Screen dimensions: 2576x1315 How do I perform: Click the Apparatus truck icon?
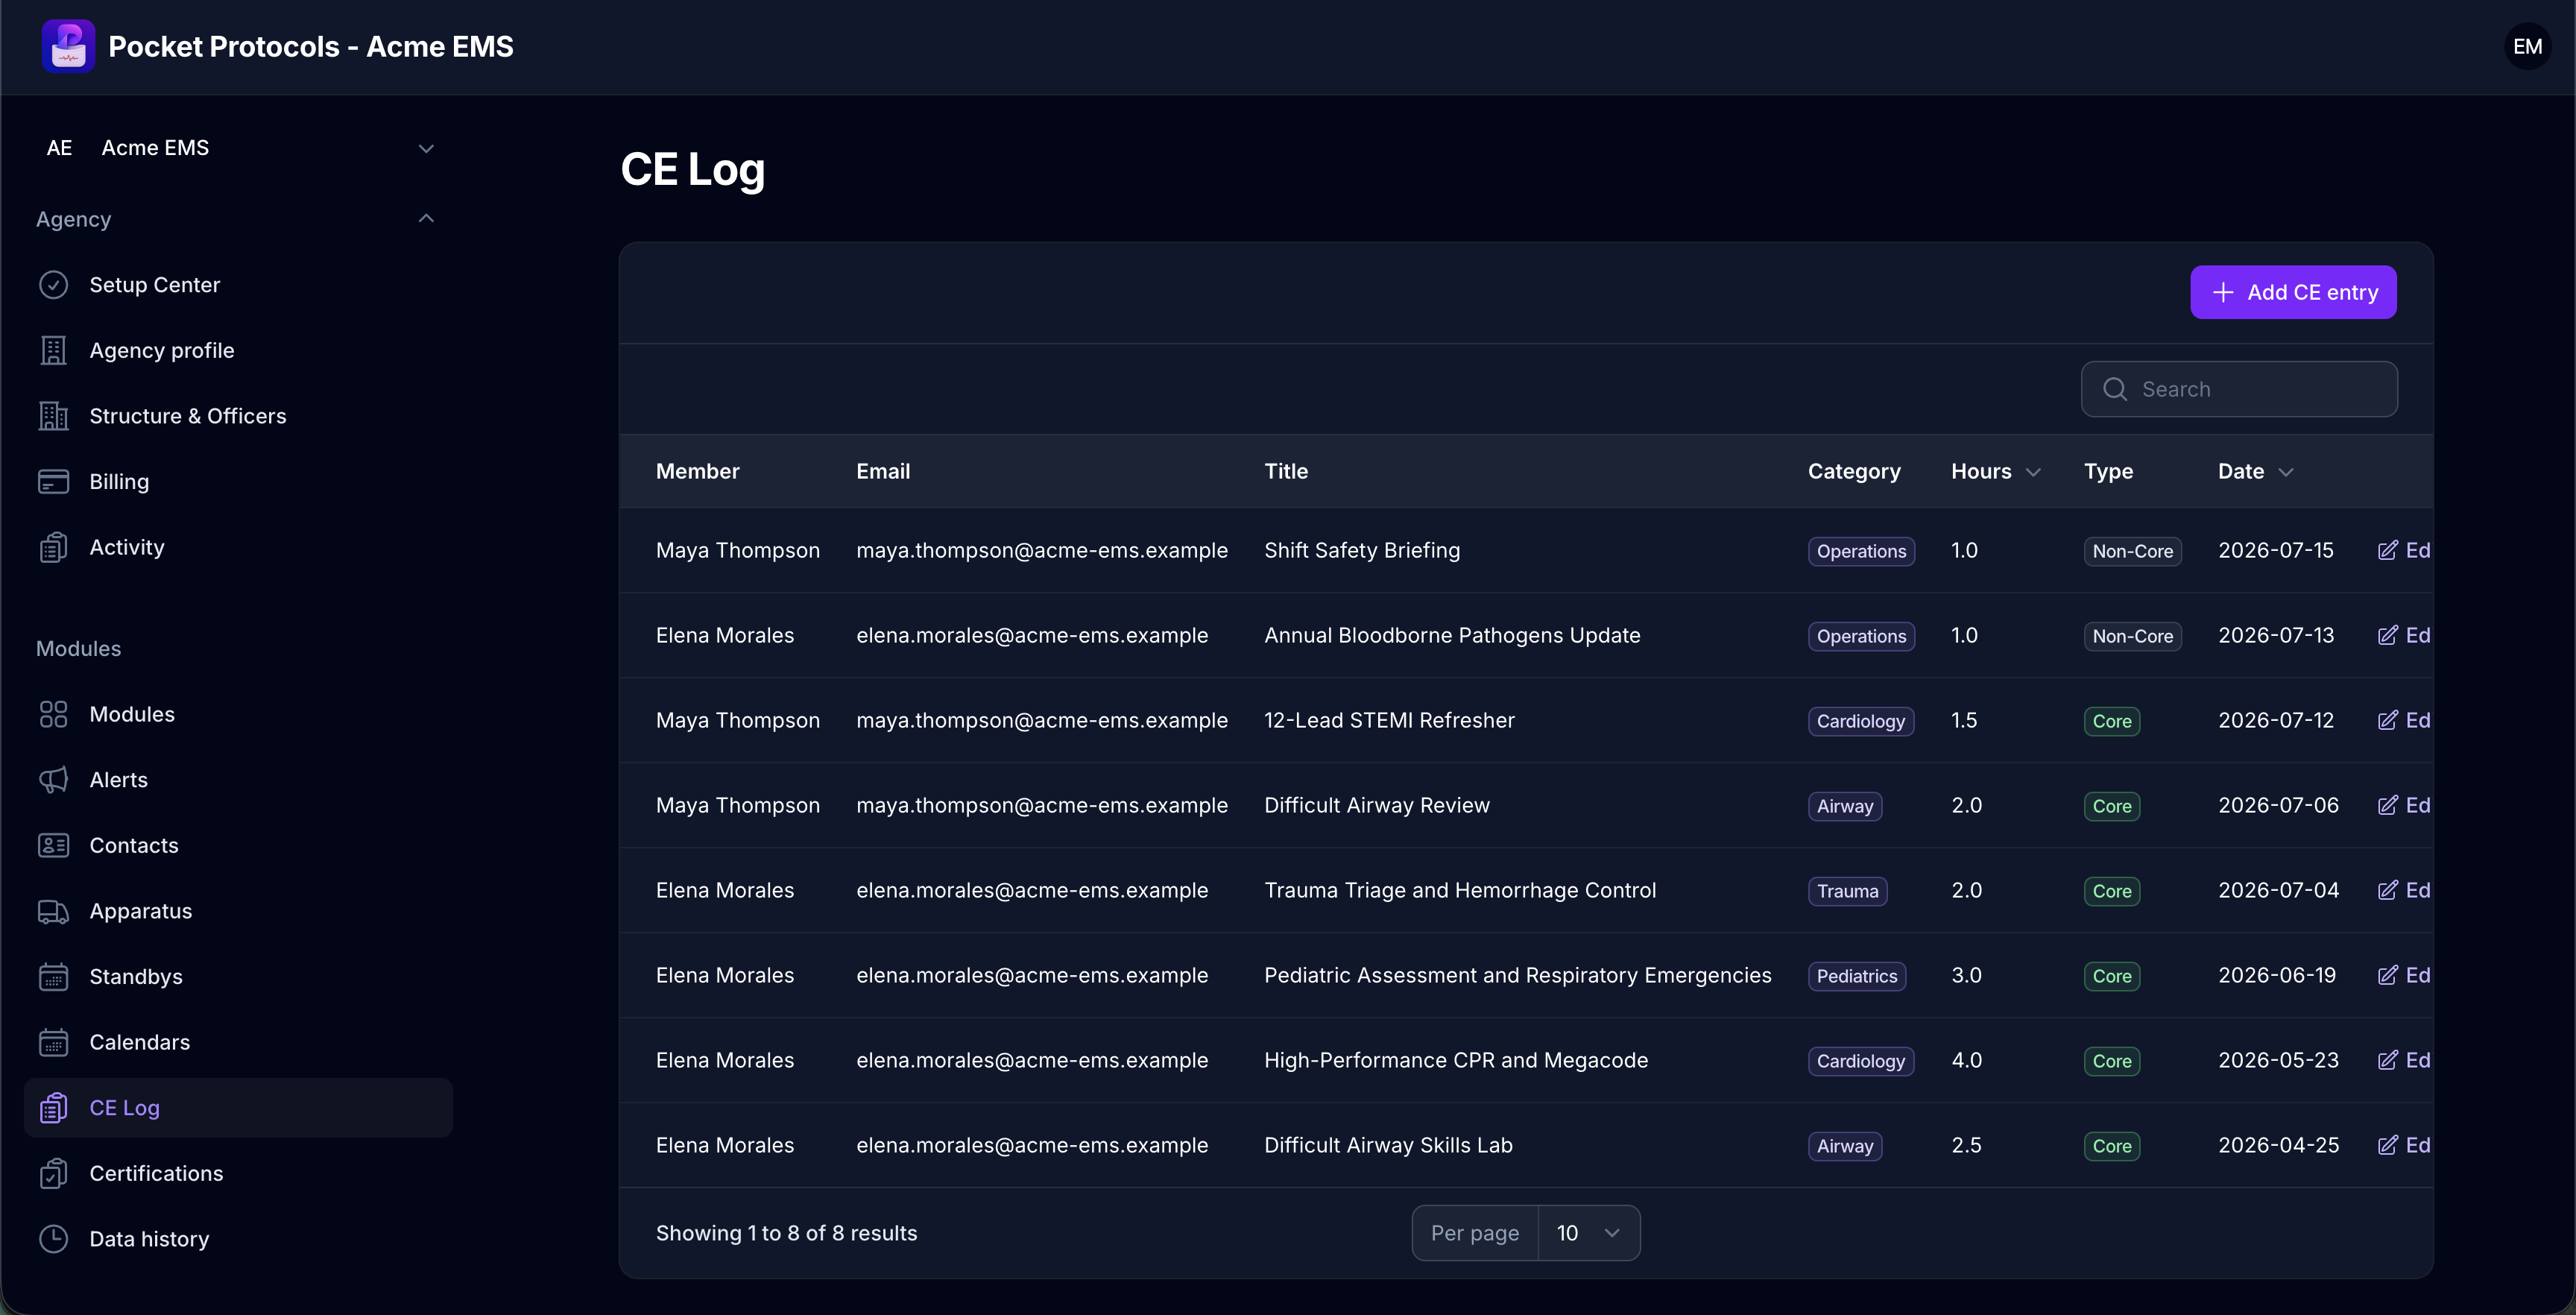coord(53,911)
